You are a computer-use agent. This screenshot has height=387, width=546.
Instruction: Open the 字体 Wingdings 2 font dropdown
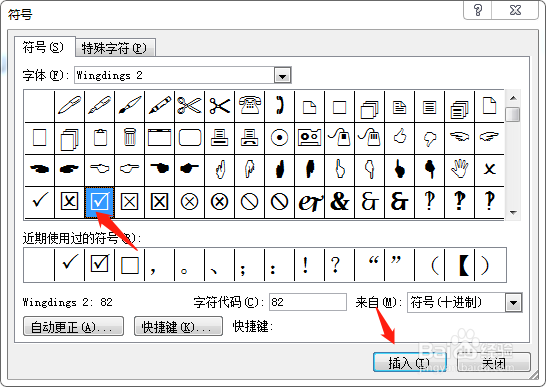point(282,75)
